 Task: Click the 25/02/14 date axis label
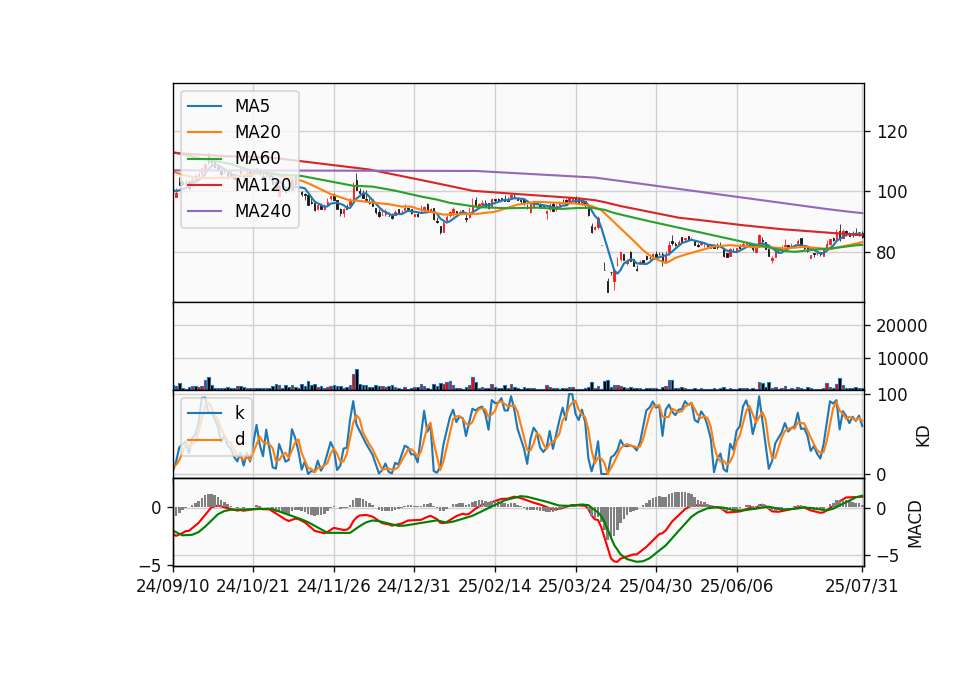(x=495, y=586)
